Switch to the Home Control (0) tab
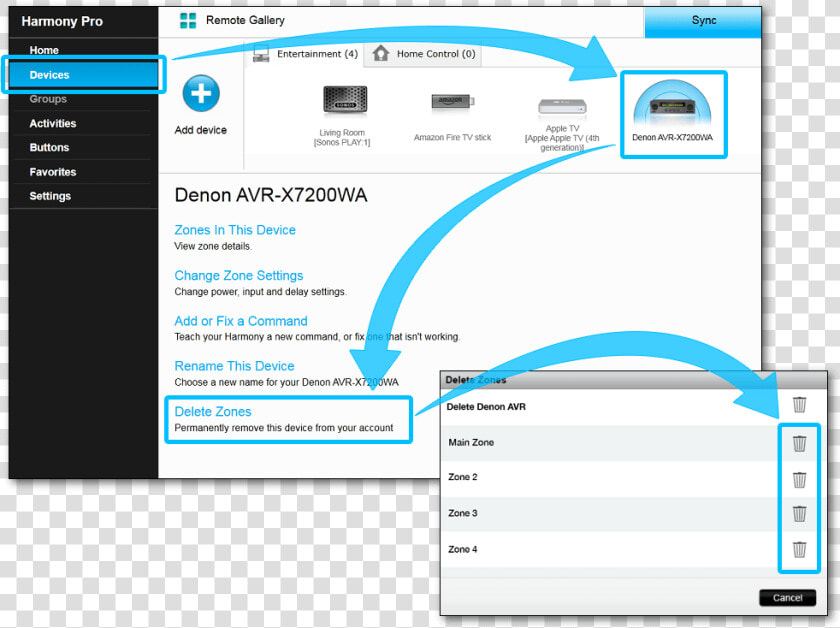840x628 pixels. coord(423,54)
